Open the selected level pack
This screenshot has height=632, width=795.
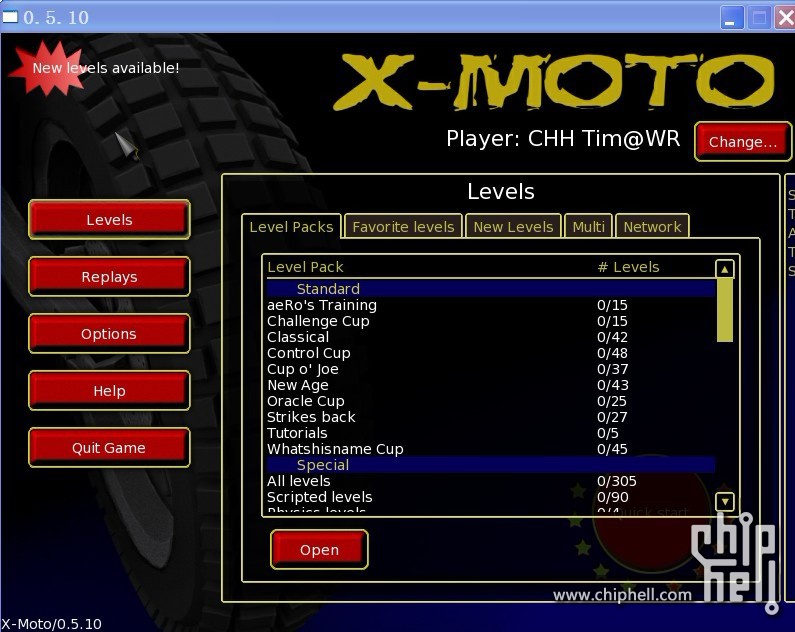(319, 549)
